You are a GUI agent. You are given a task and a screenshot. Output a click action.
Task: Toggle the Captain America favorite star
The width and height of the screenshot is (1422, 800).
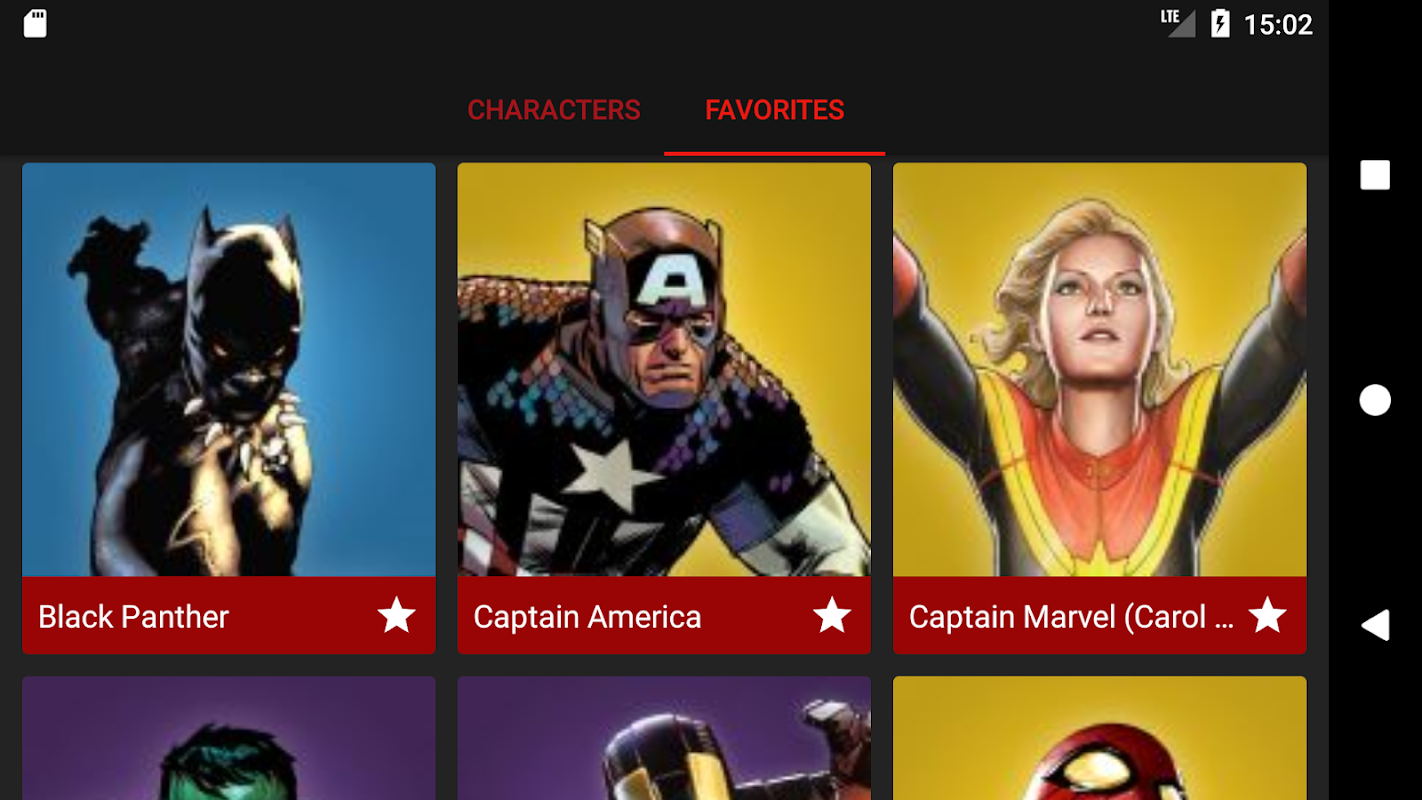tap(832, 615)
